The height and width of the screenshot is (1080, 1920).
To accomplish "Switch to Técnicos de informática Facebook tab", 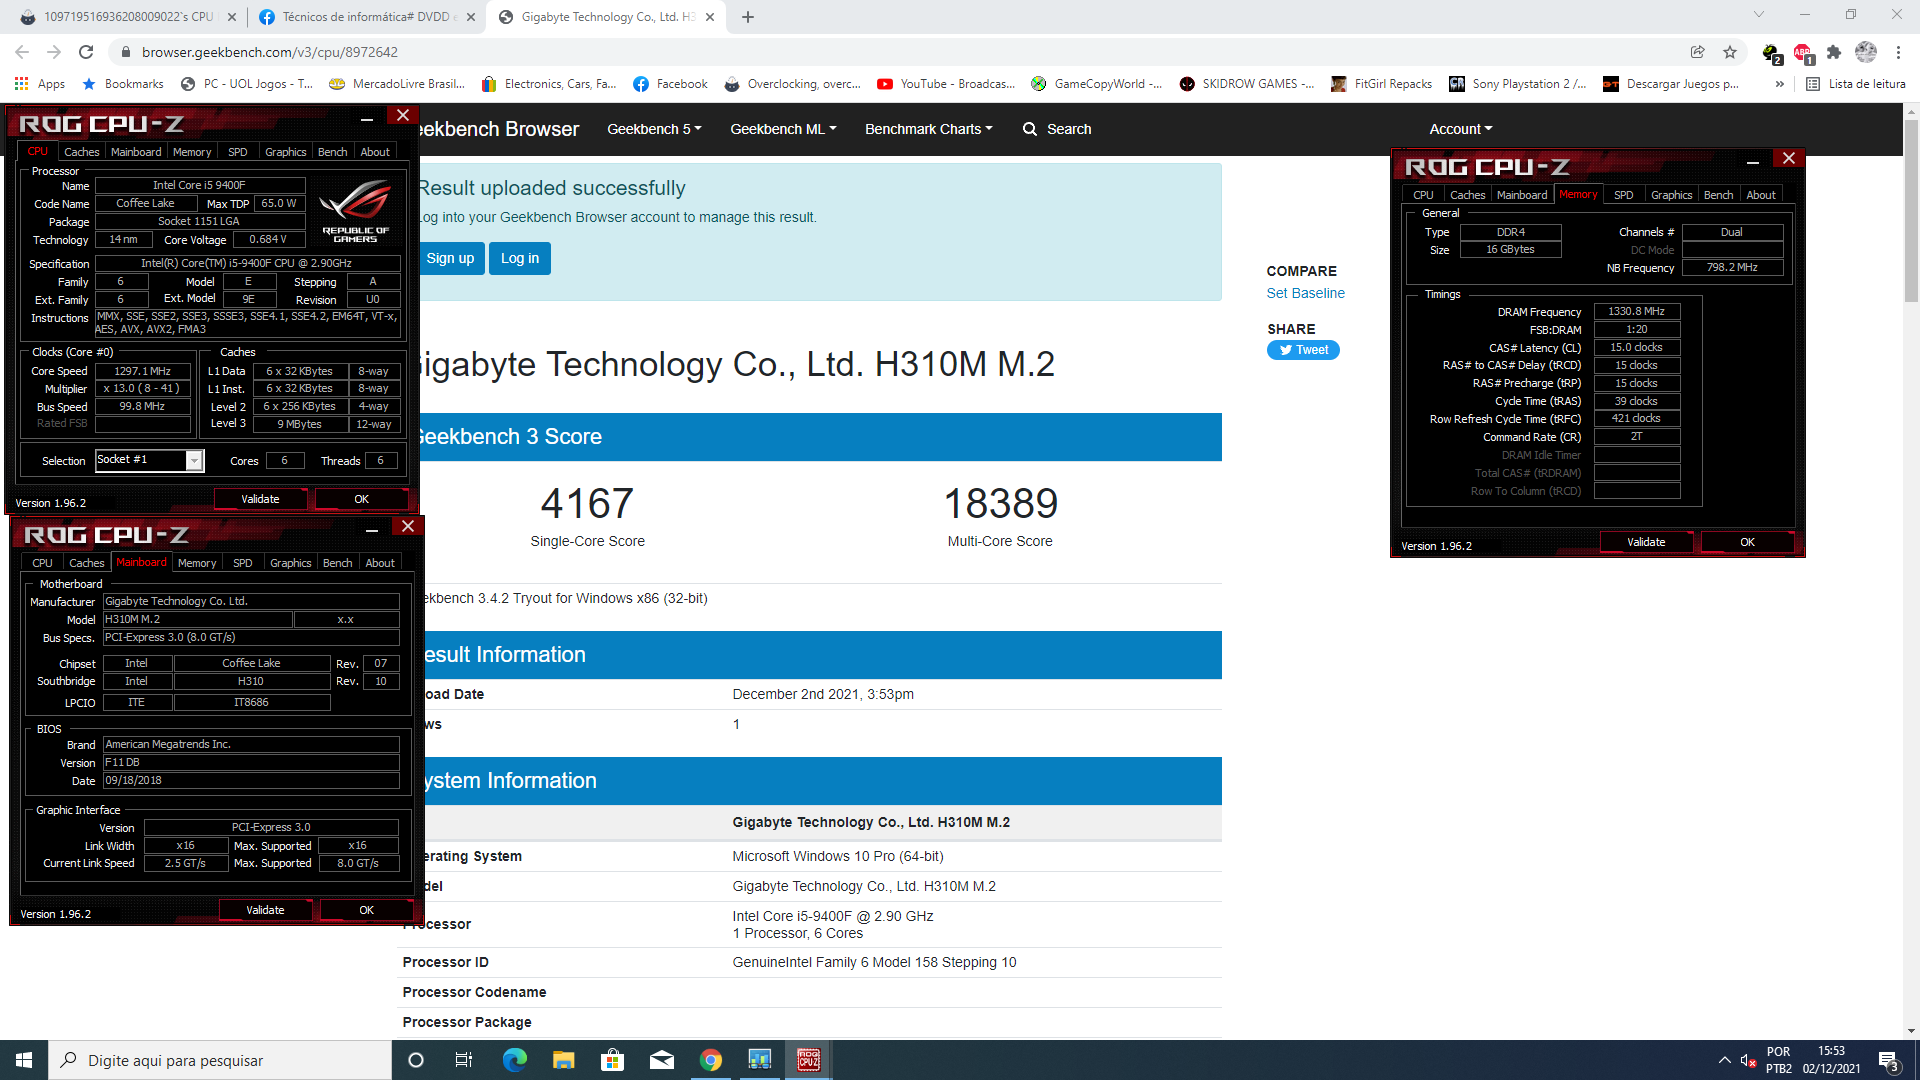I will coord(366,17).
